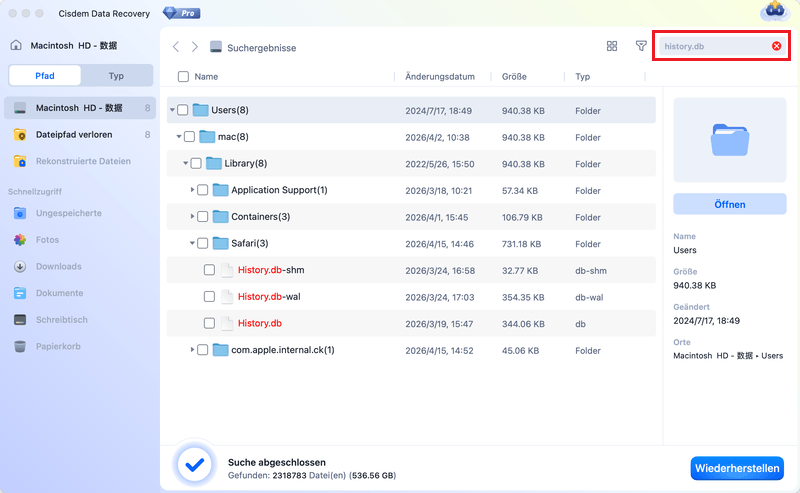
Task: Click the Fotos flower icon
Action: click(x=20, y=240)
